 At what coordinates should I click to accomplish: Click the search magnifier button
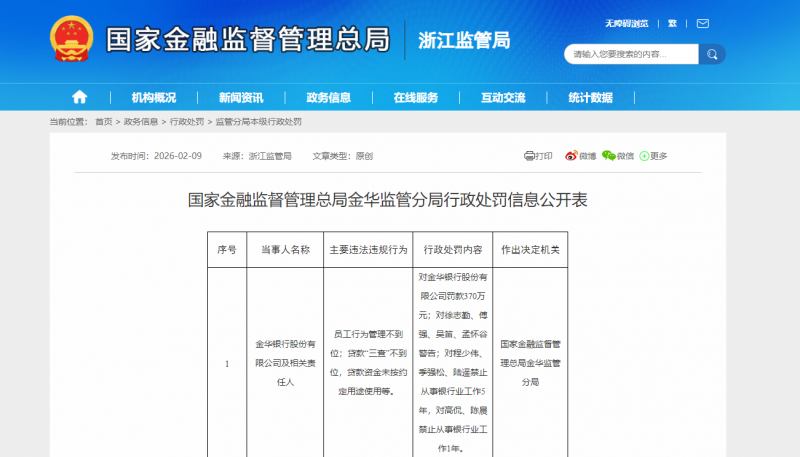point(712,54)
